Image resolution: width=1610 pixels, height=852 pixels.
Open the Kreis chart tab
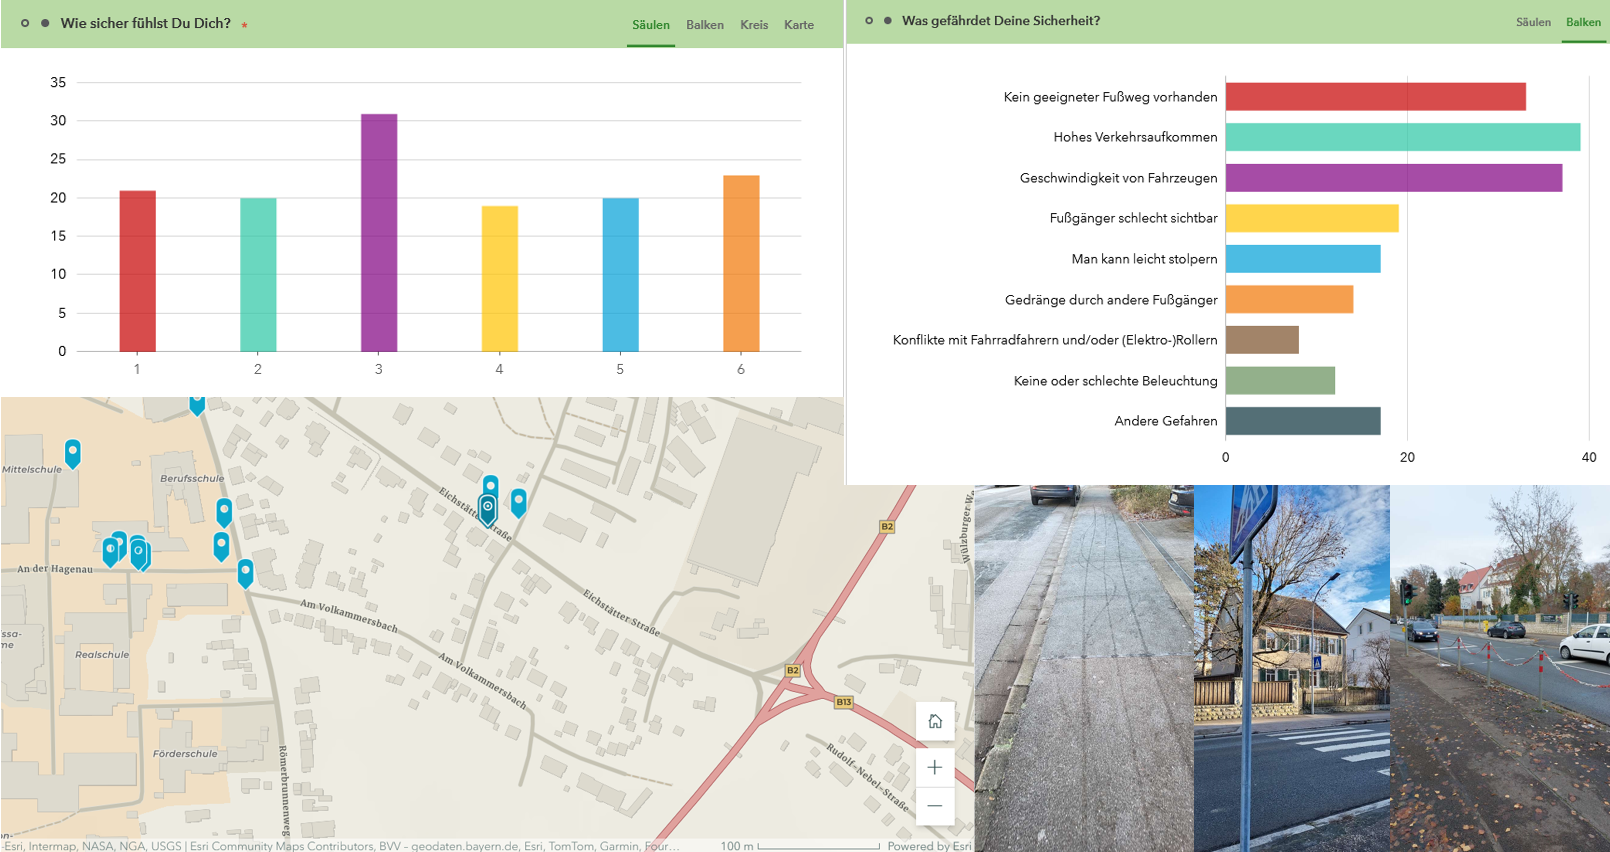pyautogui.click(x=754, y=25)
